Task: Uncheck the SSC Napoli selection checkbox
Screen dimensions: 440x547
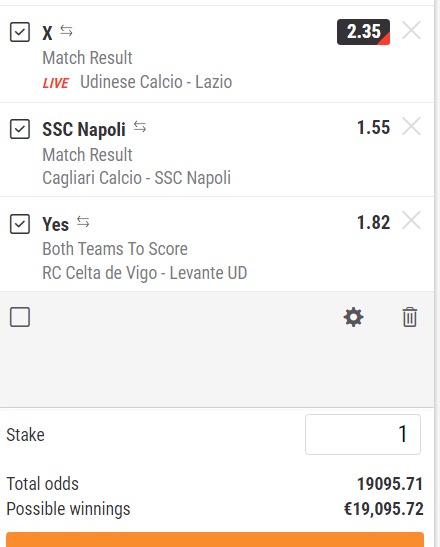Action: coord(20,129)
